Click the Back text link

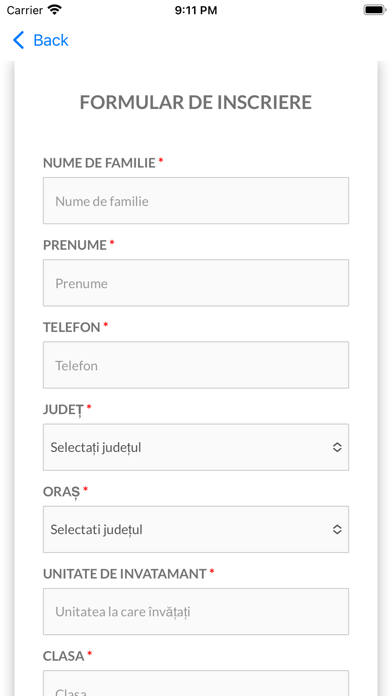[x=51, y=40]
